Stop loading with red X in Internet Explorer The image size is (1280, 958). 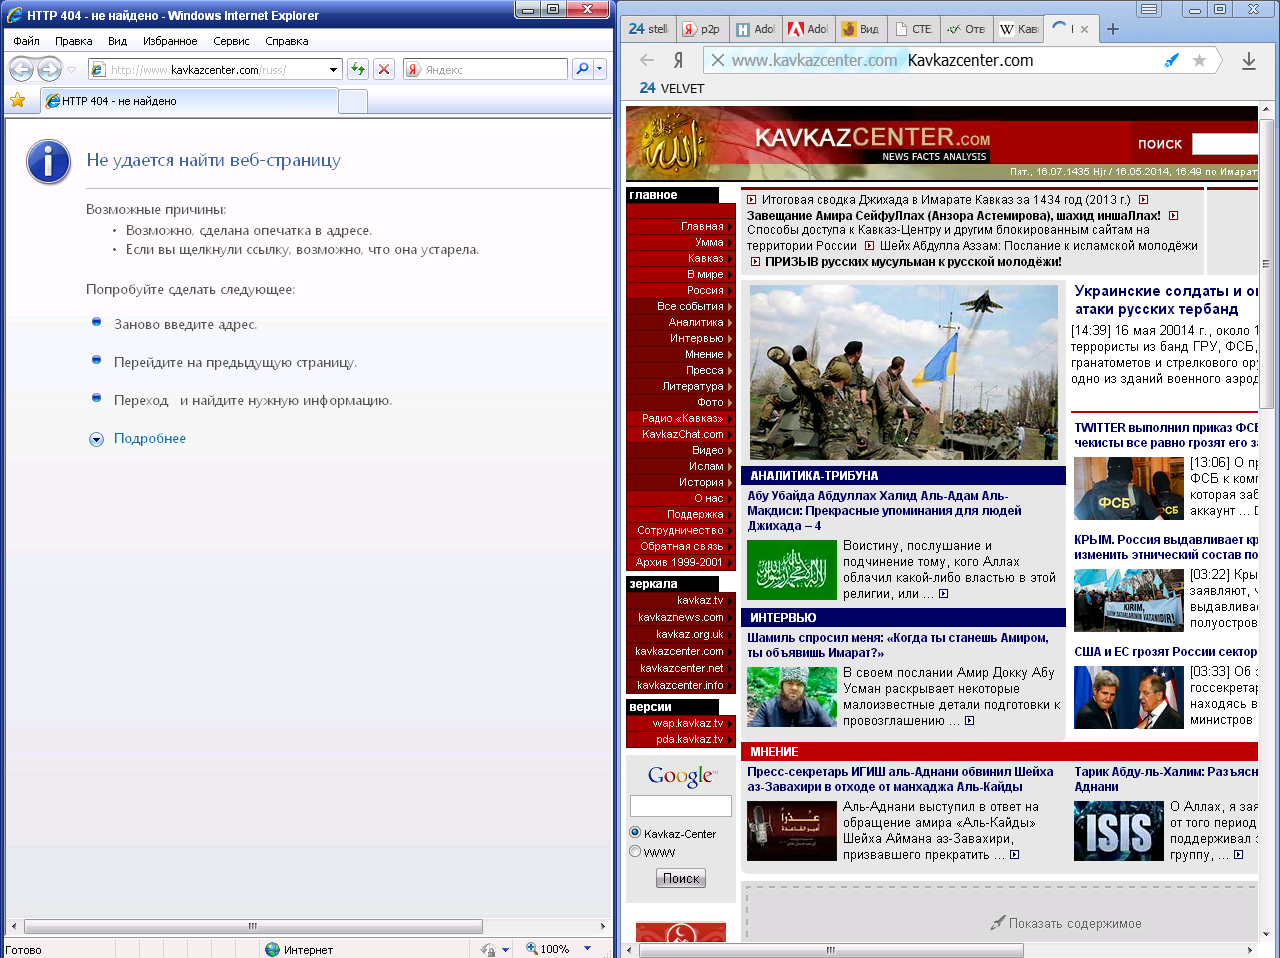point(384,69)
